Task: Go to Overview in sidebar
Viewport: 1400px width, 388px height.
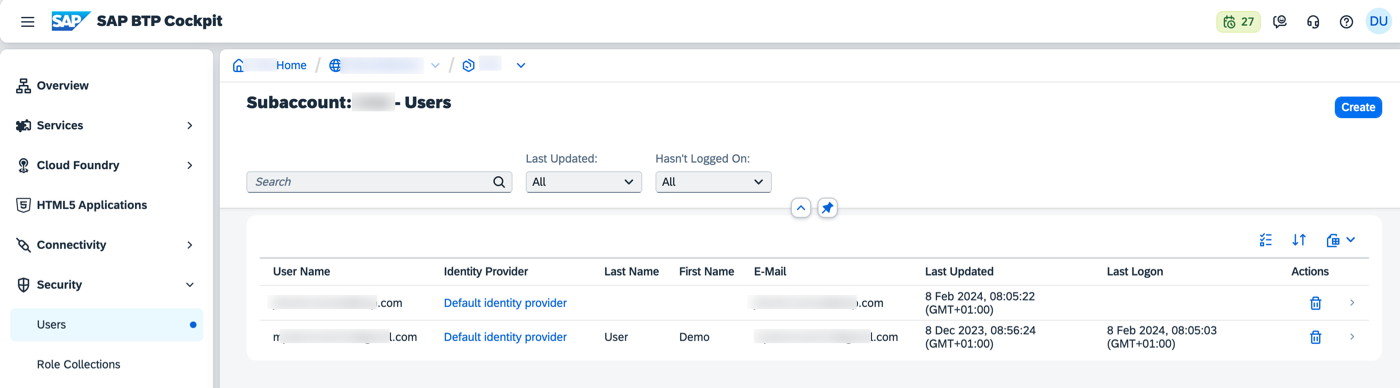Action: point(63,86)
